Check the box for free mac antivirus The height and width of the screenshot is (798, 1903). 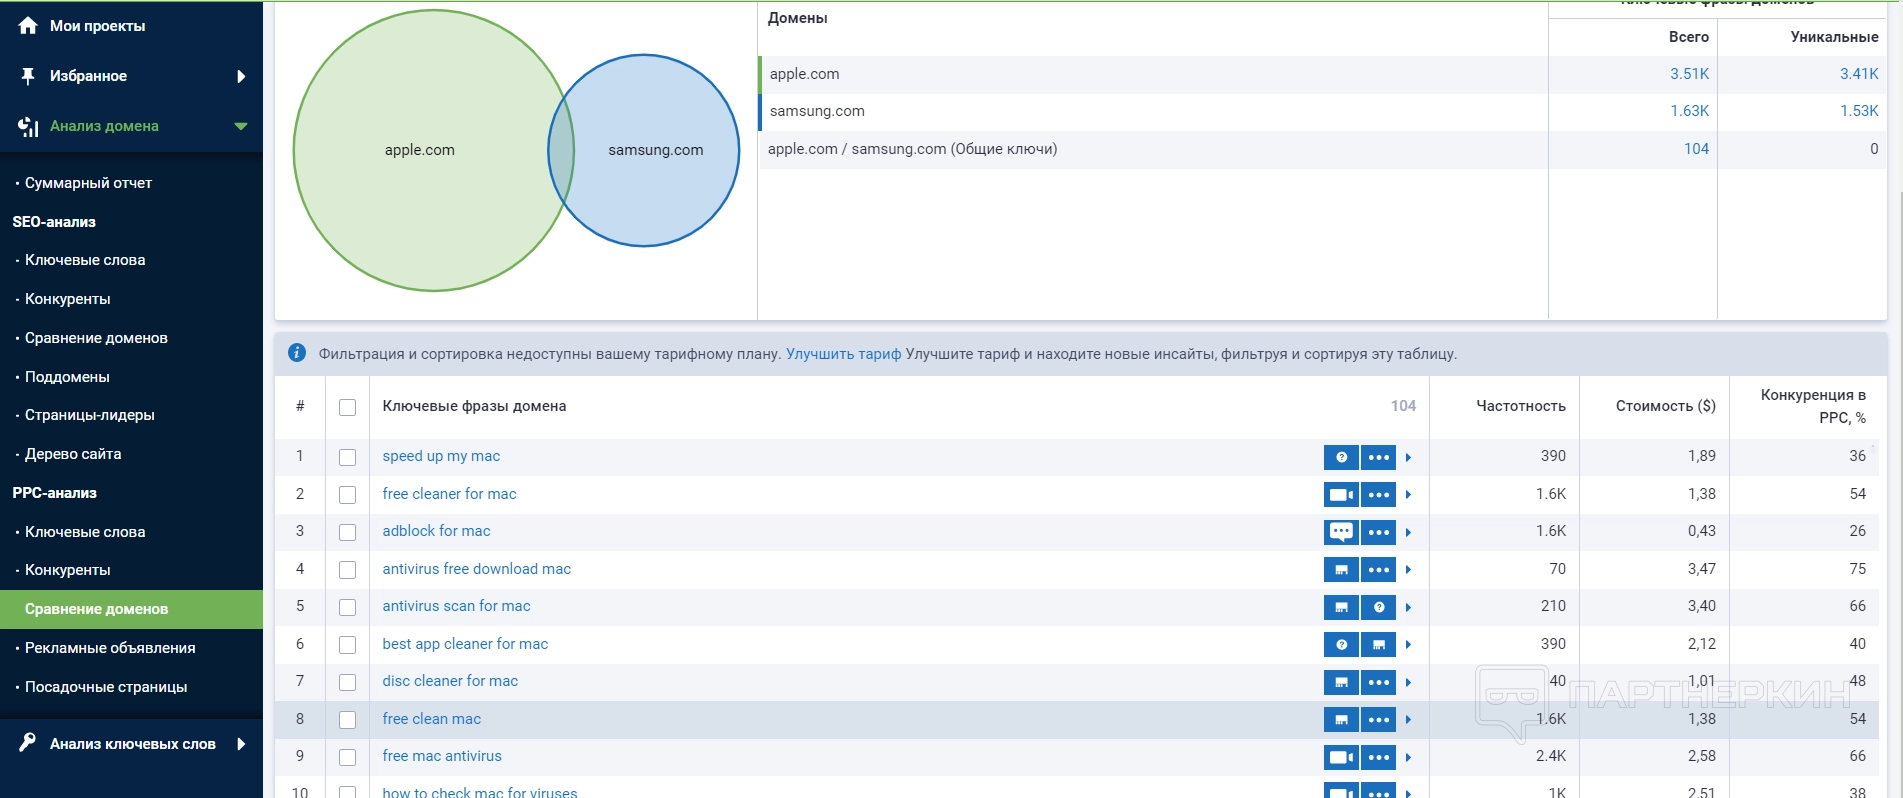(347, 757)
